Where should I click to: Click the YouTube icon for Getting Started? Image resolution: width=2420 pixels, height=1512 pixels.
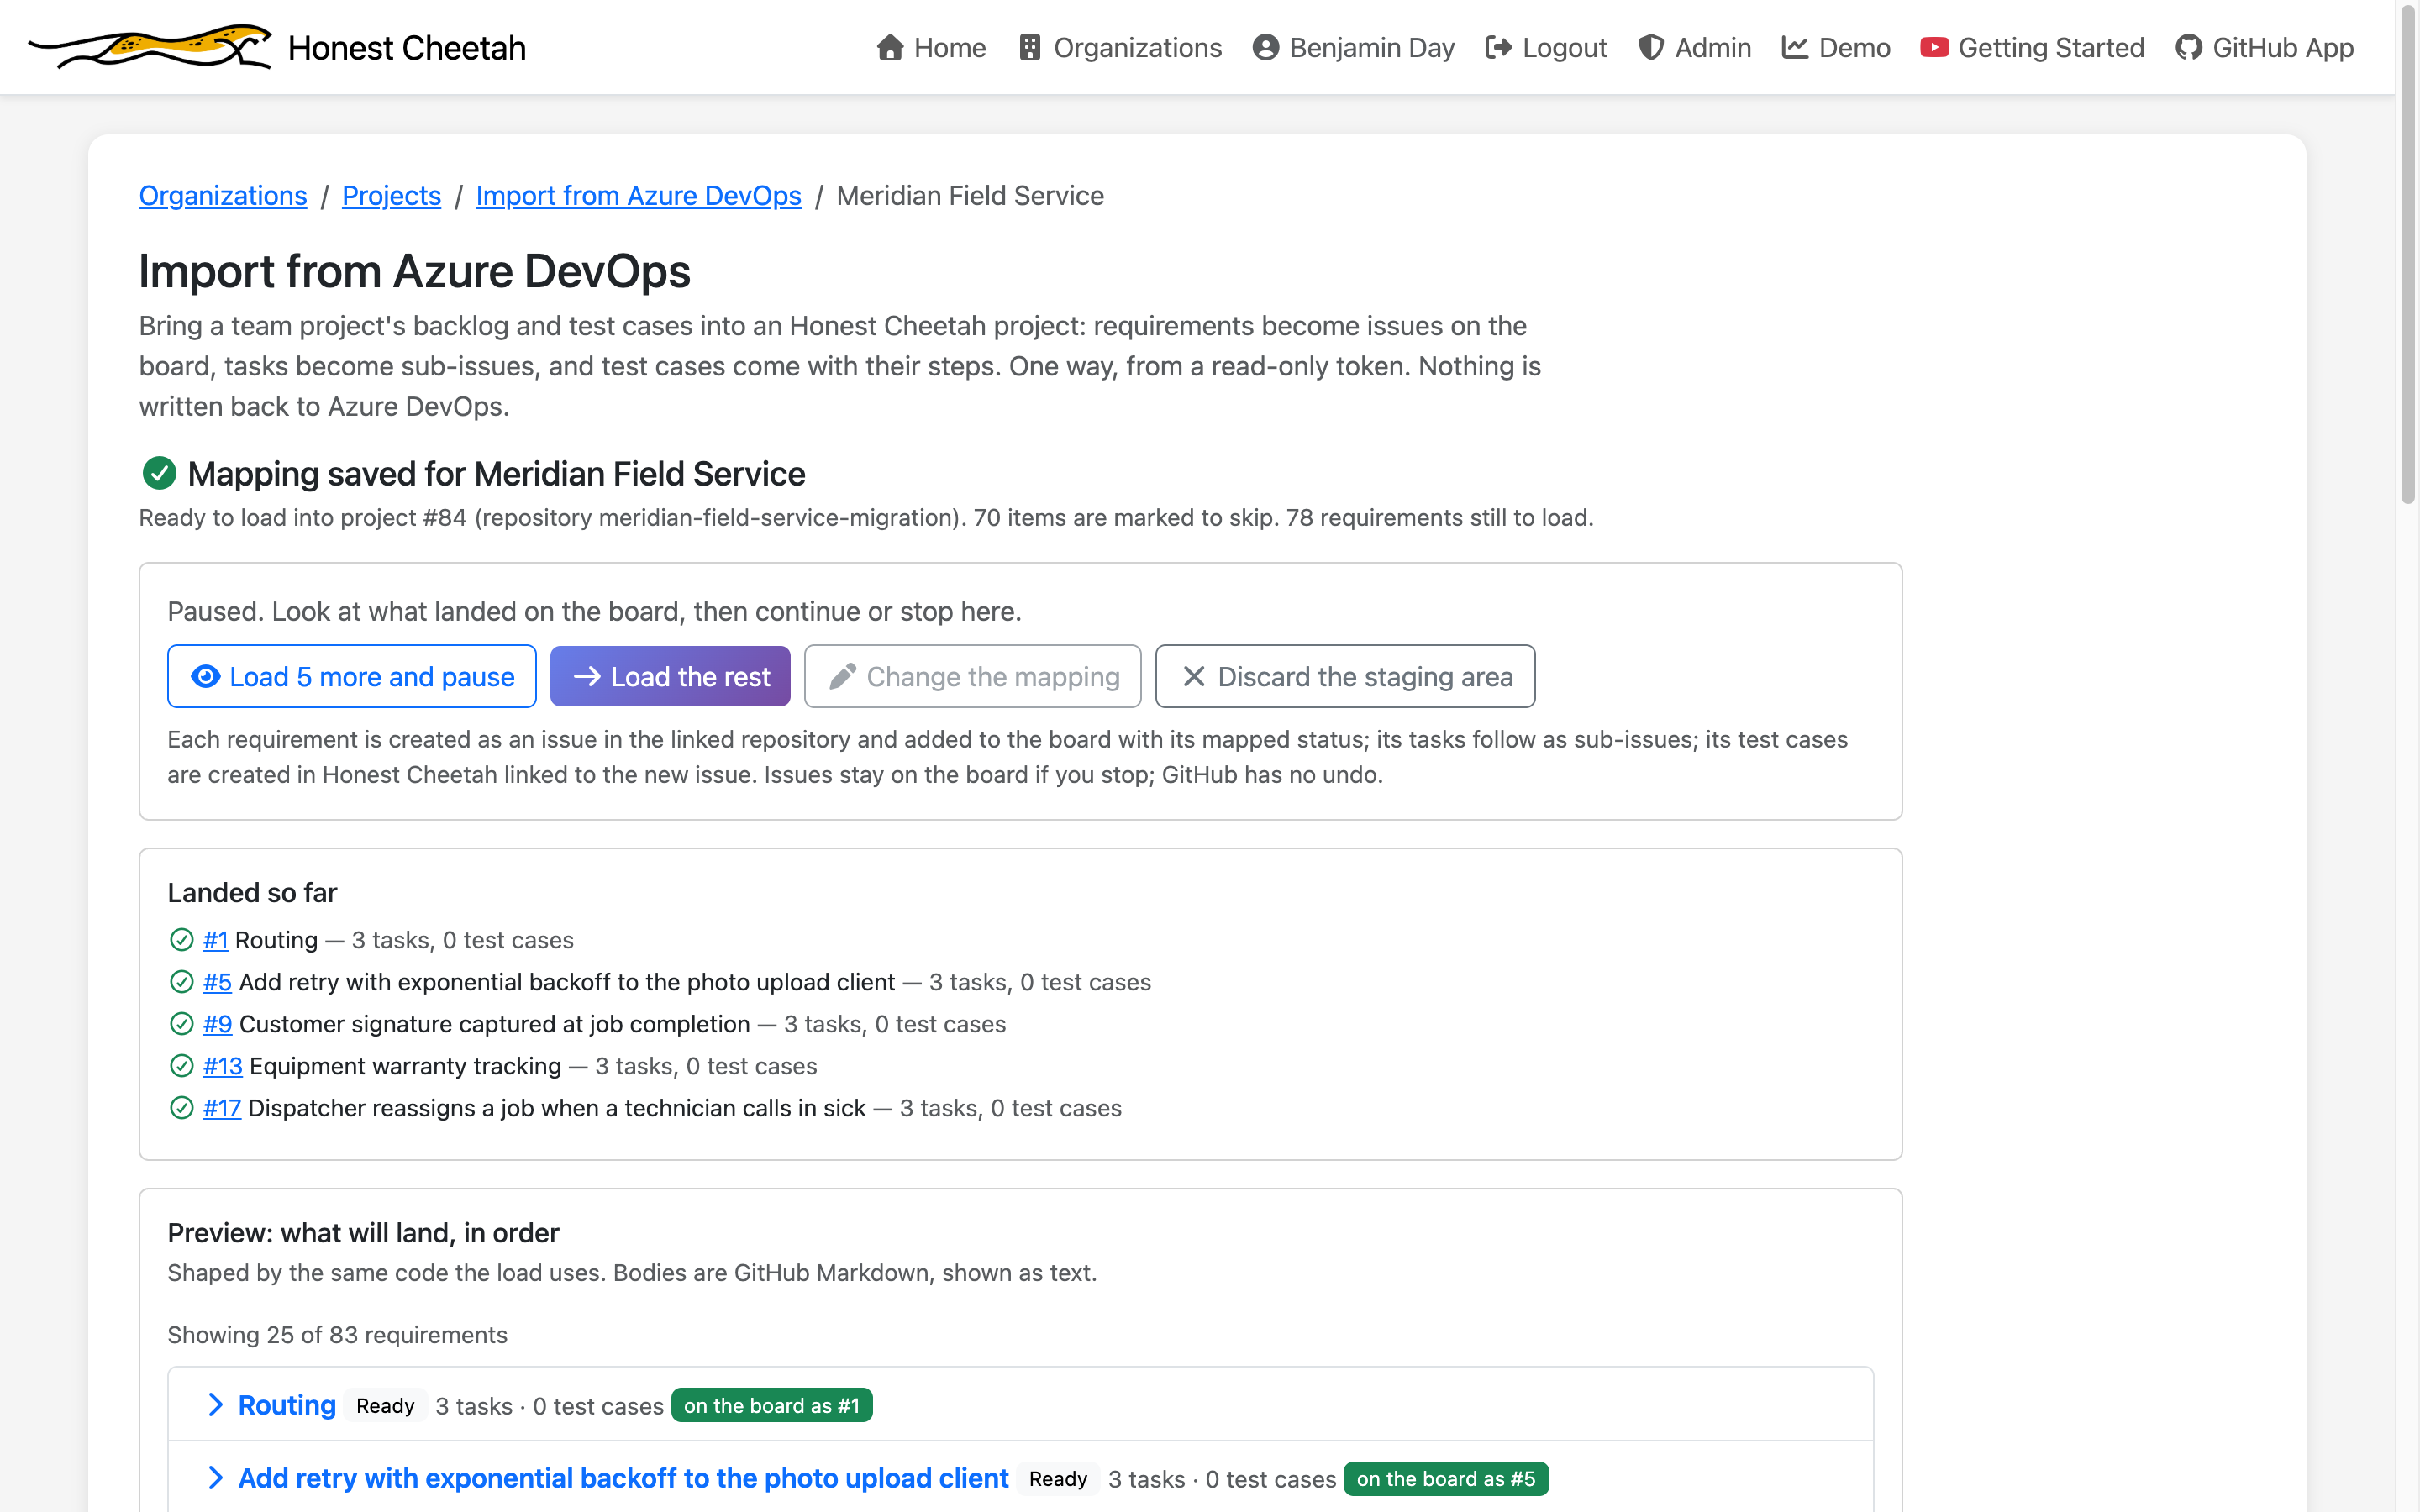1934,48
